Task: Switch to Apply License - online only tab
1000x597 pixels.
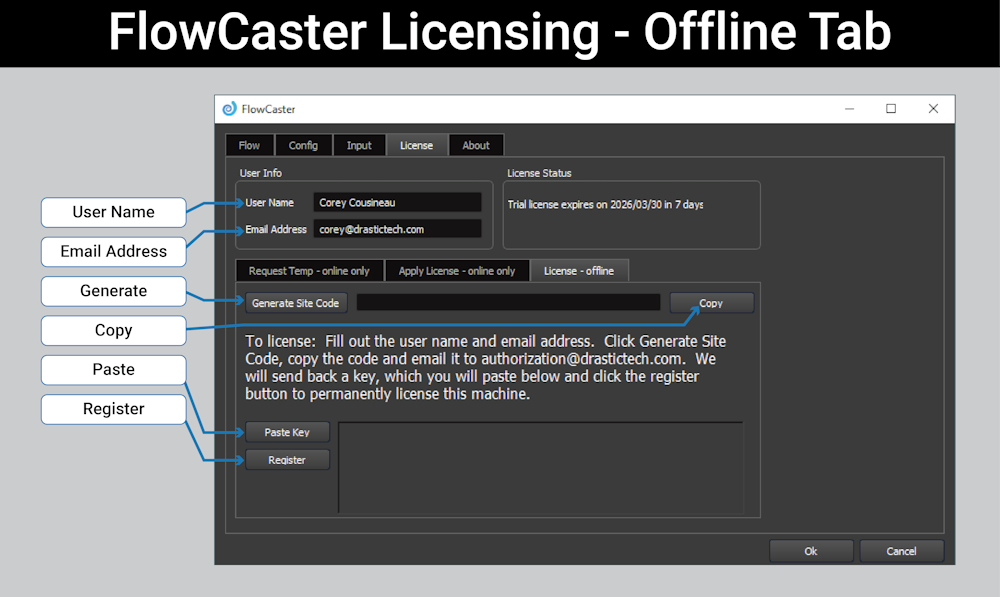Action: [x=457, y=271]
